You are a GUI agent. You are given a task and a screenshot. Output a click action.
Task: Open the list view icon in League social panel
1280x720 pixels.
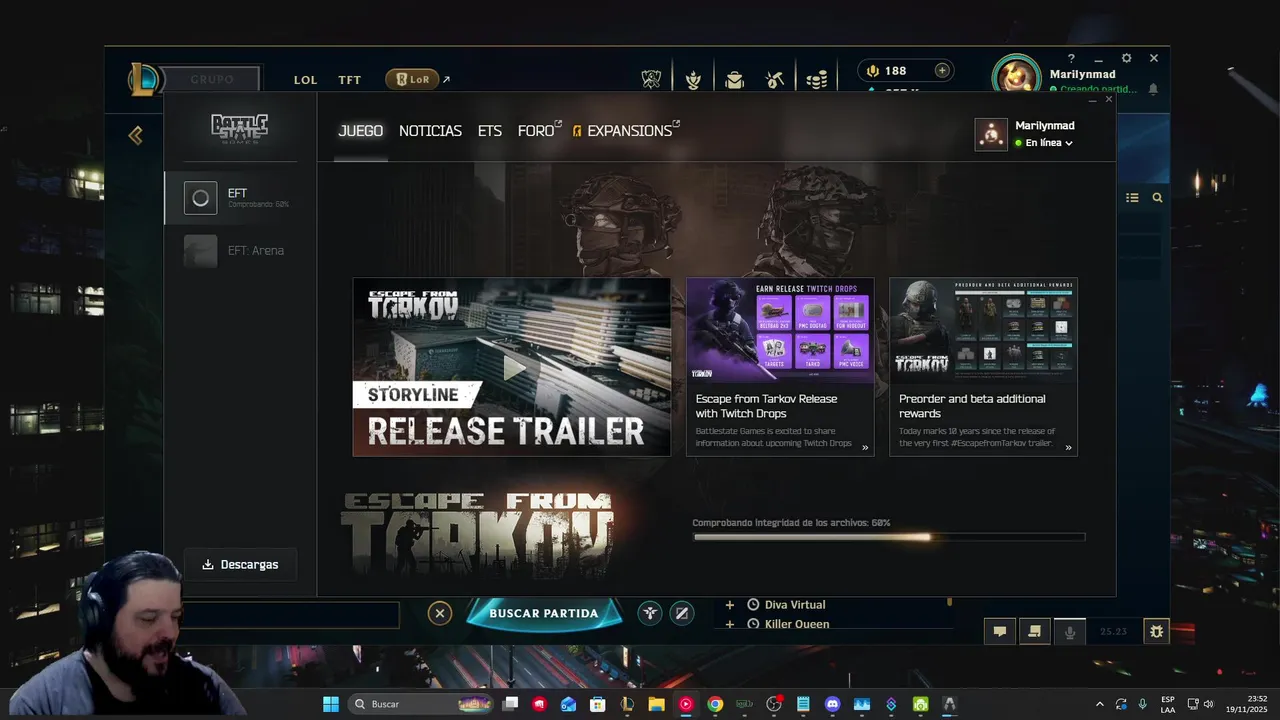click(x=1132, y=198)
